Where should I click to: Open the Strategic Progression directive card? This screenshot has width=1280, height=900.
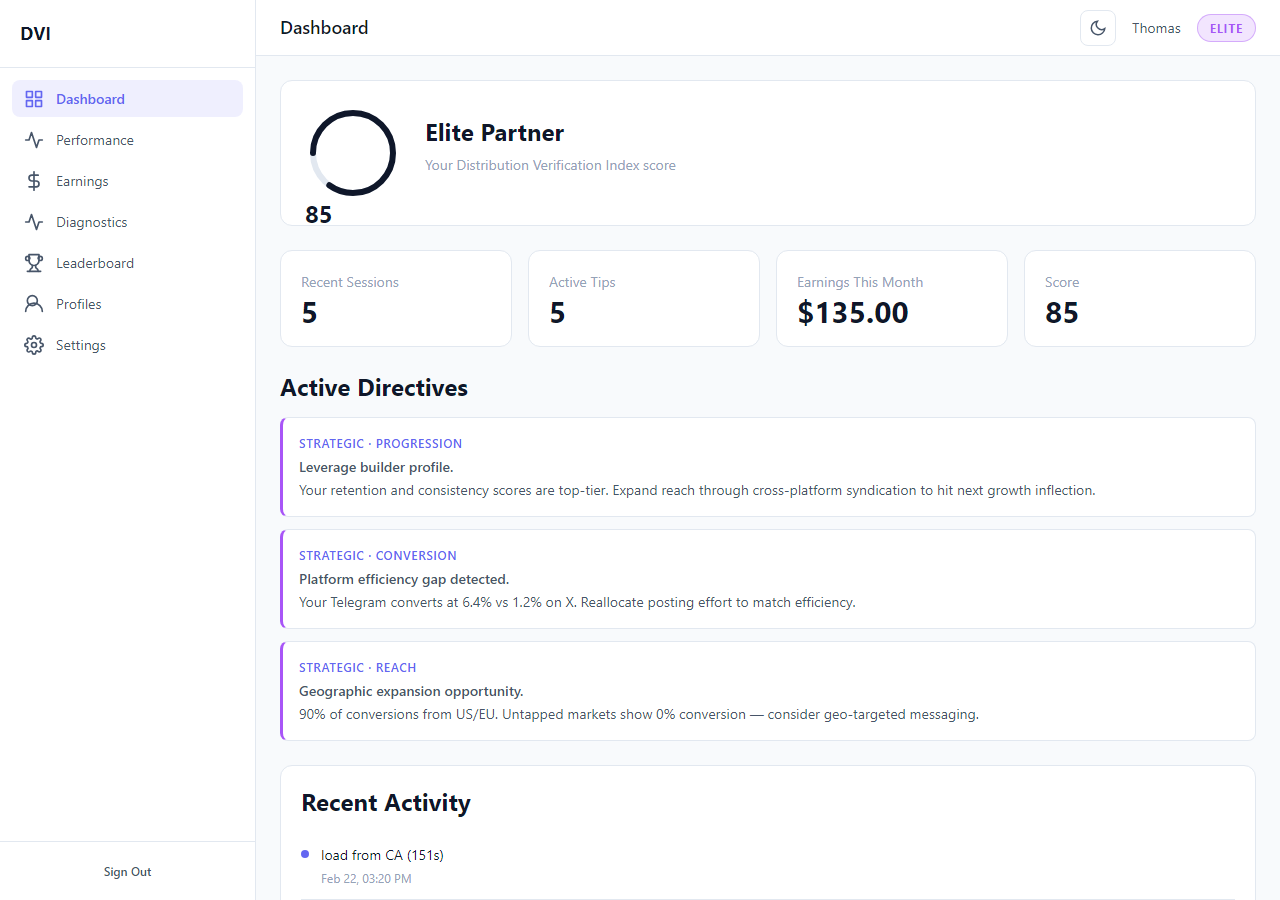pos(768,467)
